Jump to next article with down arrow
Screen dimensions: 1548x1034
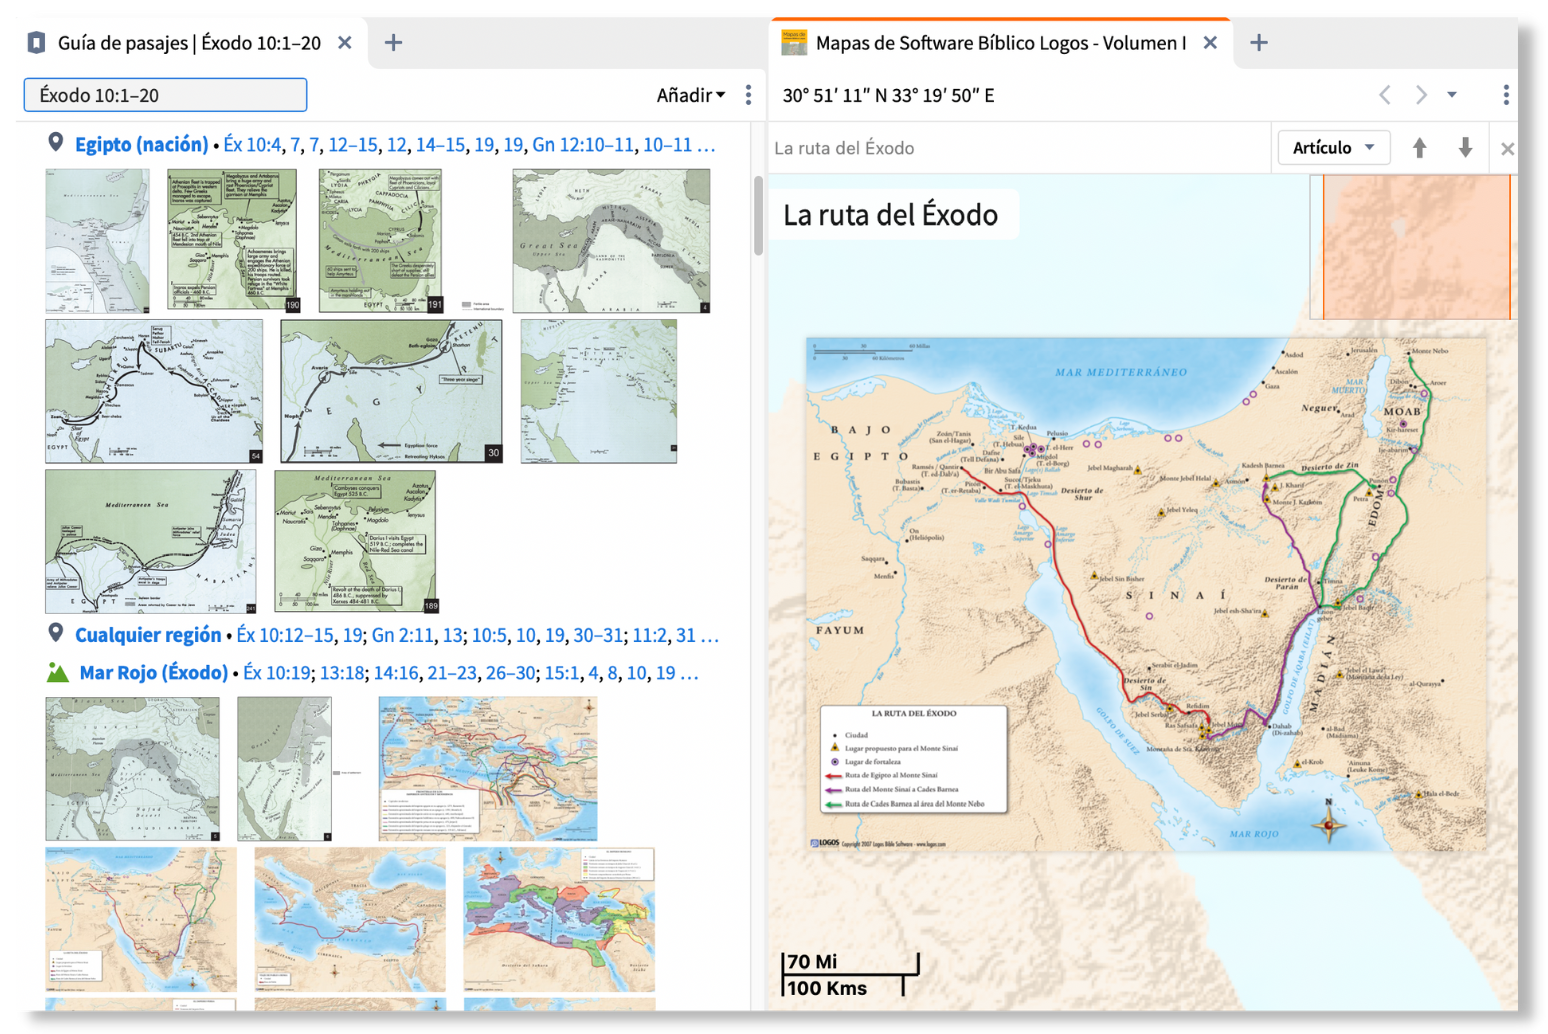coord(1465,148)
